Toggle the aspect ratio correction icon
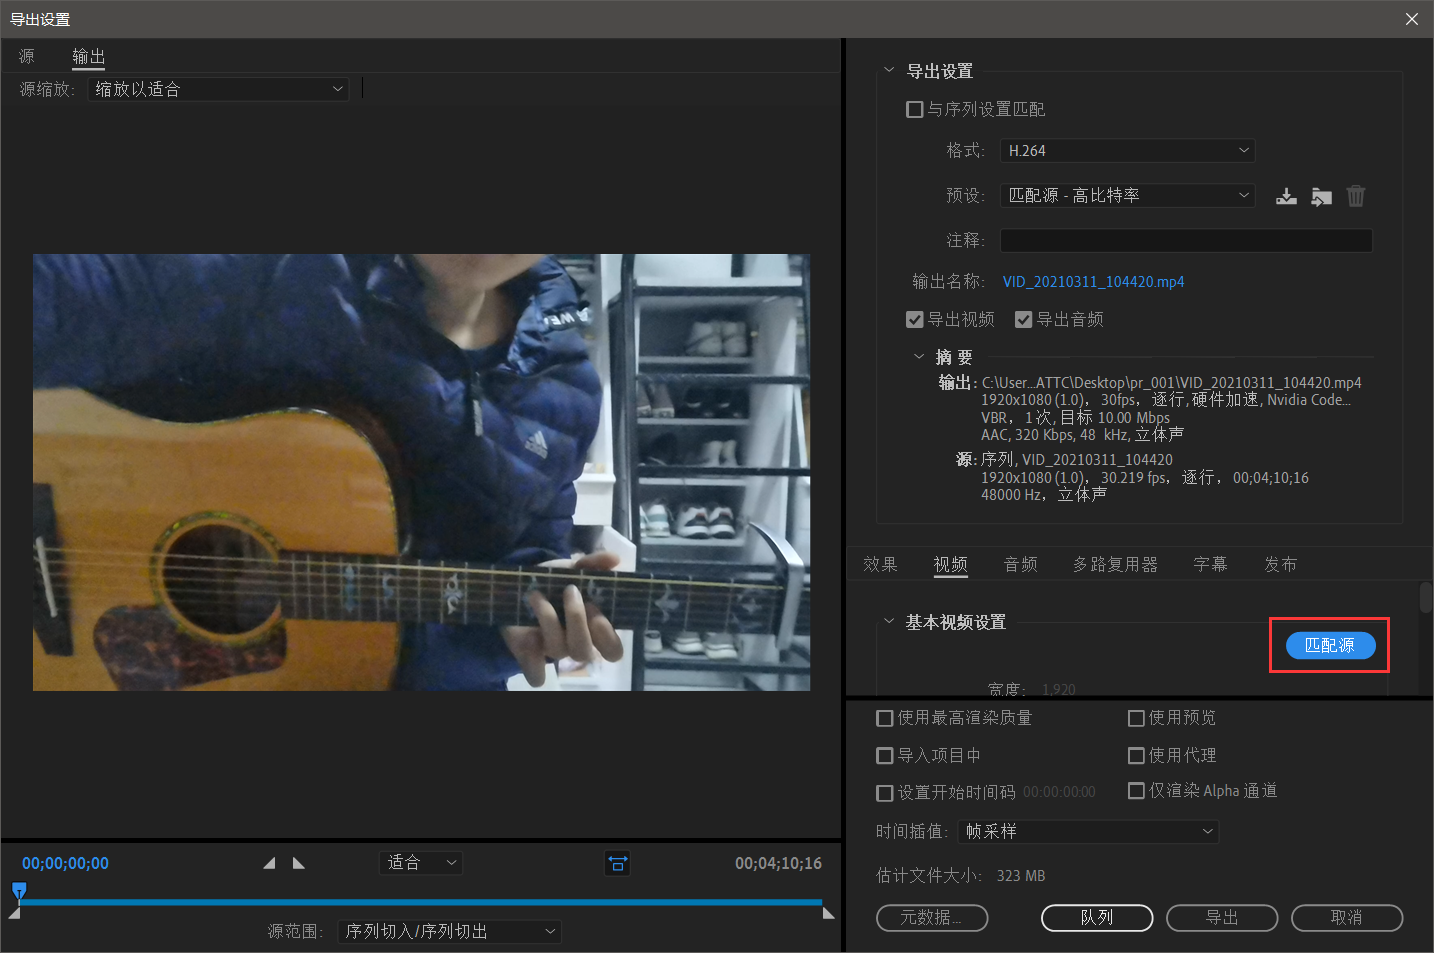Image resolution: width=1434 pixels, height=953 pixels. point(617,863)
